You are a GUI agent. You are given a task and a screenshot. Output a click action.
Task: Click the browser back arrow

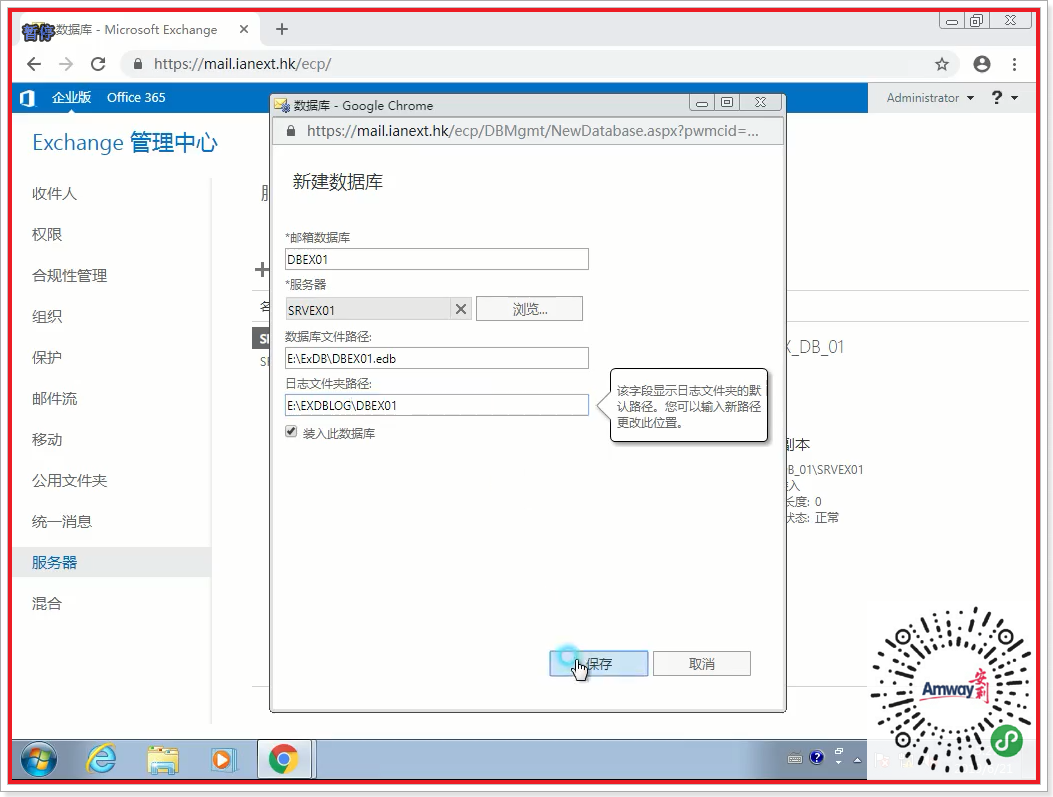[34, 64]
